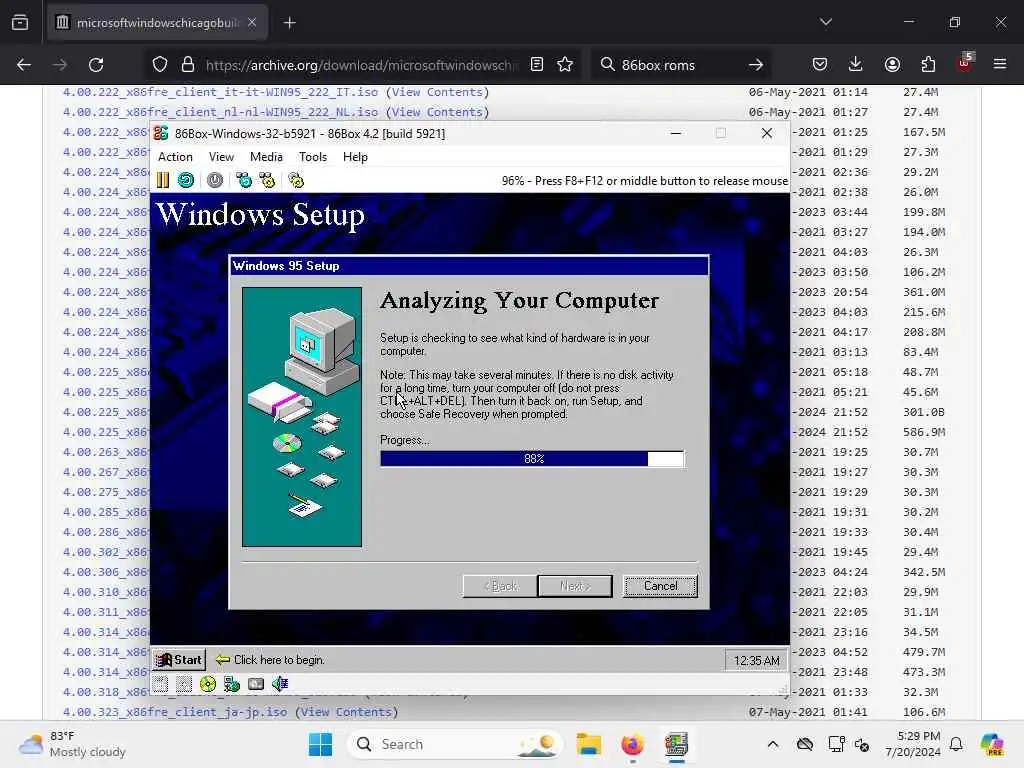Image resolution: width=1024 pixels, height=768 pixels.
Task: Close the microsoftwindowschicagobuilds tab
Action: pos(252,23)
